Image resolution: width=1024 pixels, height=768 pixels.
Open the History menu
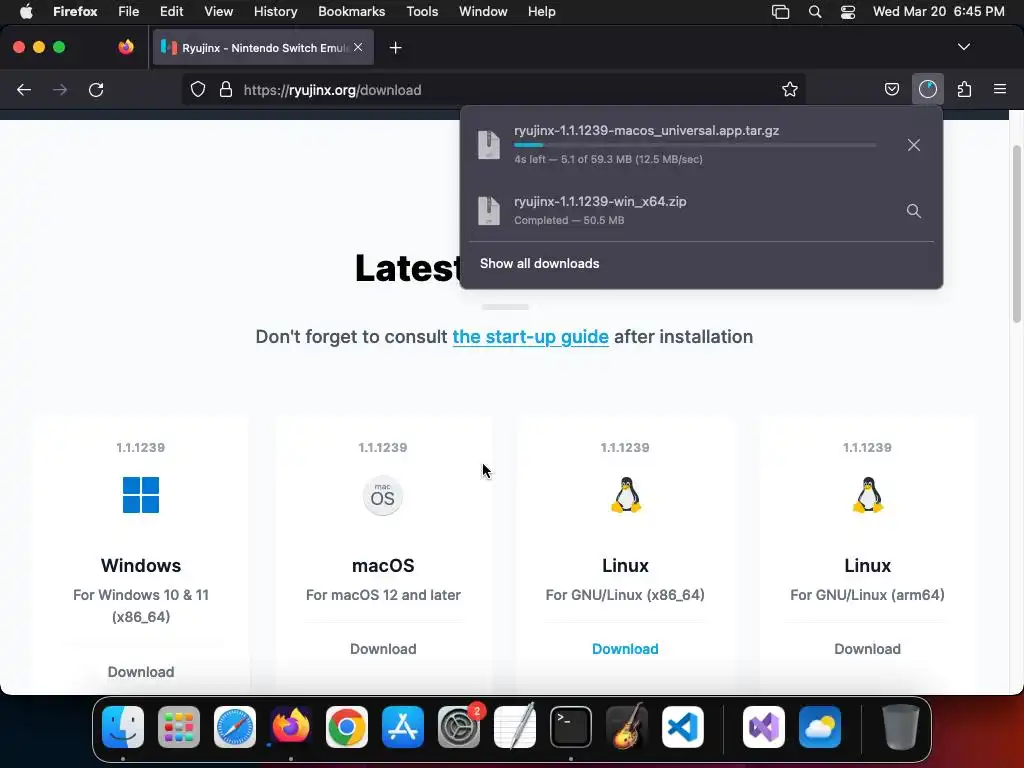(275, 12)
